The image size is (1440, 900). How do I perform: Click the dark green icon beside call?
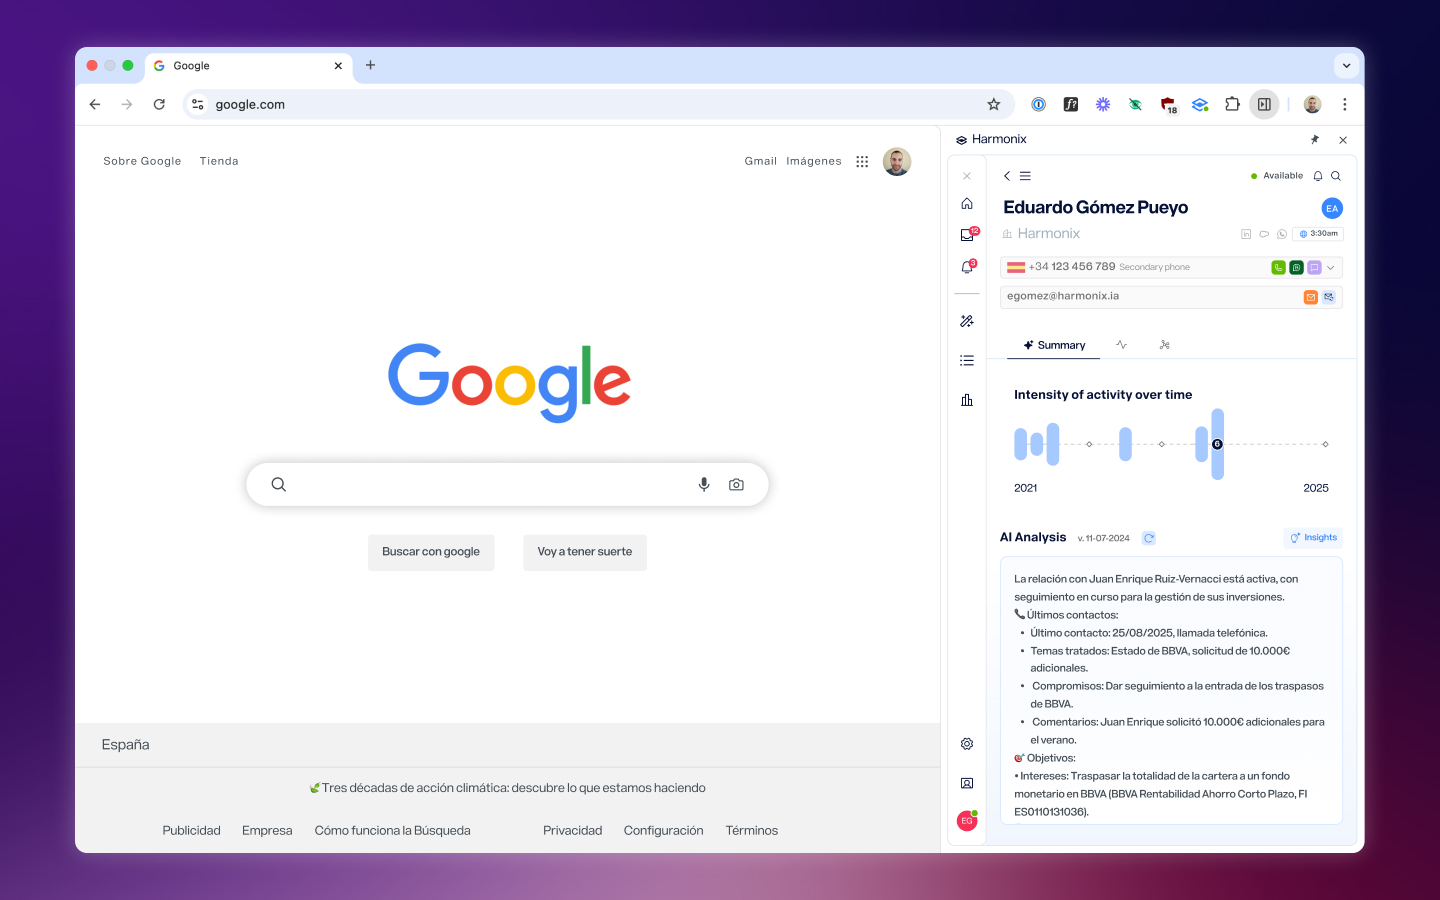pos(1296,267)
